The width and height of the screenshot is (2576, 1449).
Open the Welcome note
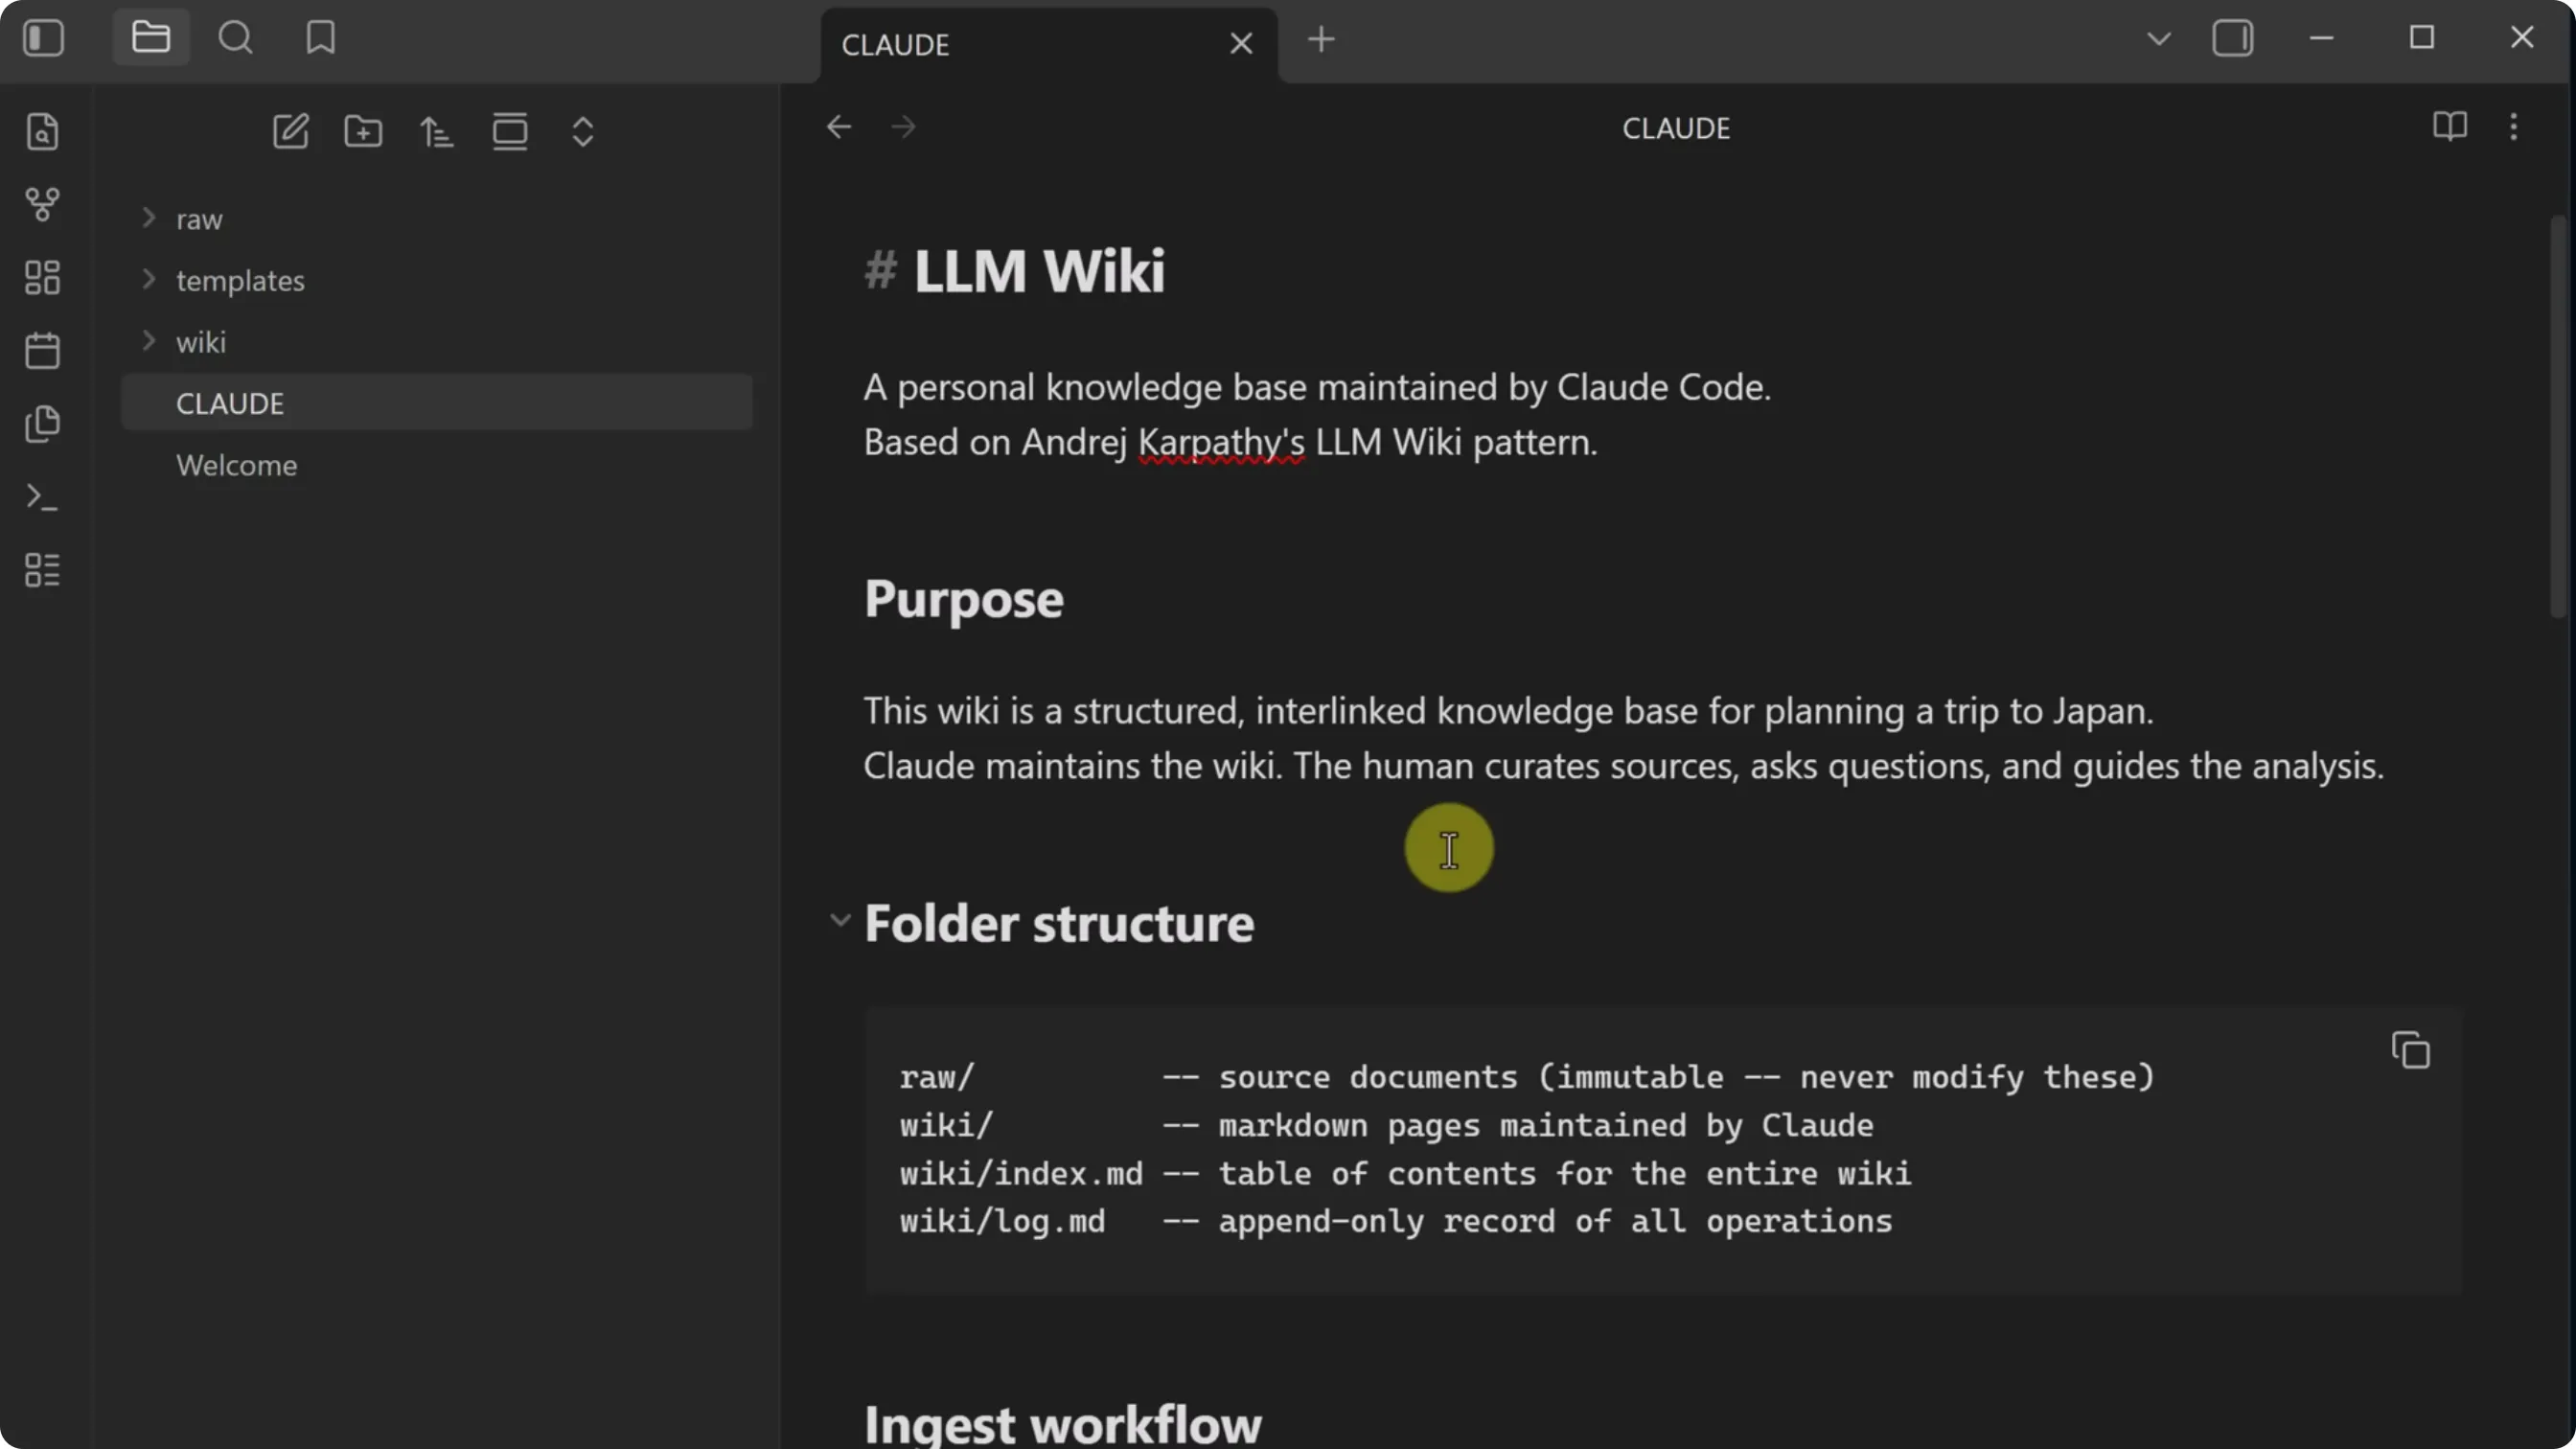[437, 465]
